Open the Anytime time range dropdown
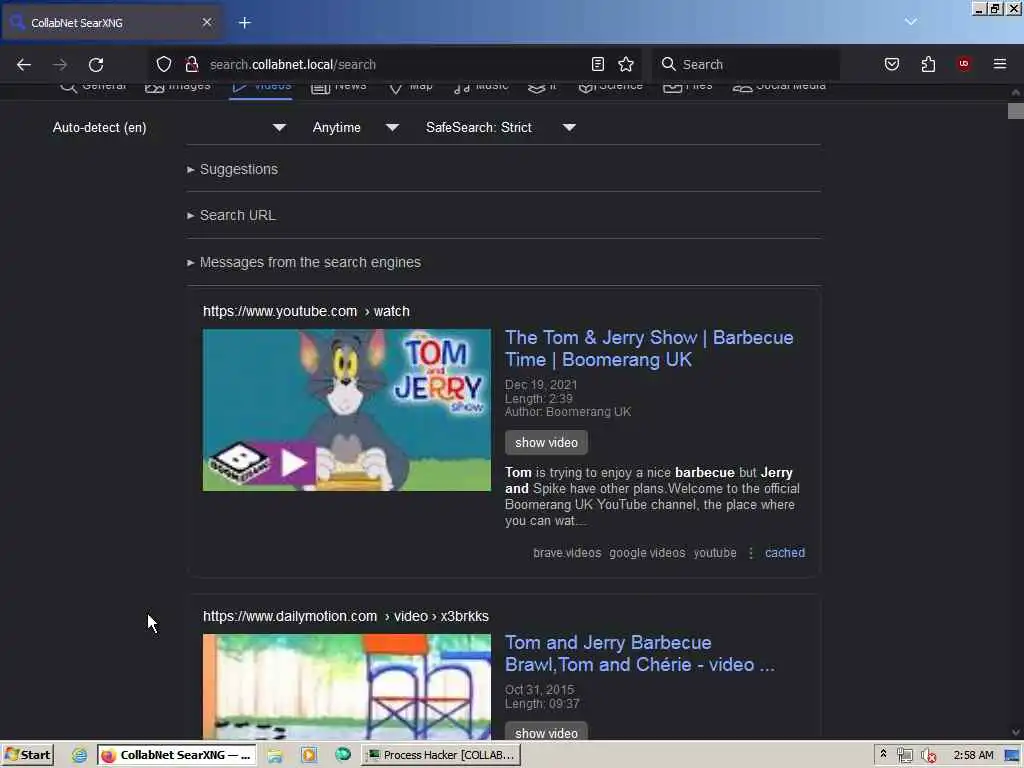 pyautogui.click(x=356, y=127)
